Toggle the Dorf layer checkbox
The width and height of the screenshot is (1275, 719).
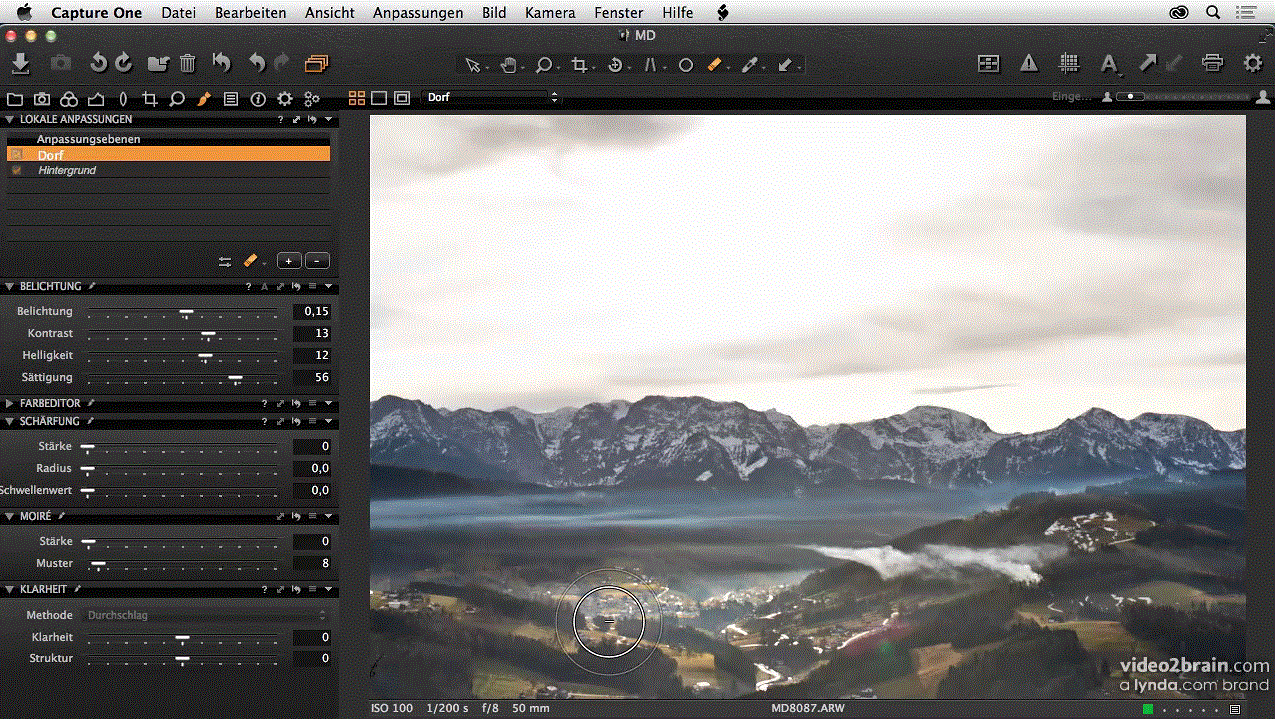pyautogui.click(x=16, y=155)
